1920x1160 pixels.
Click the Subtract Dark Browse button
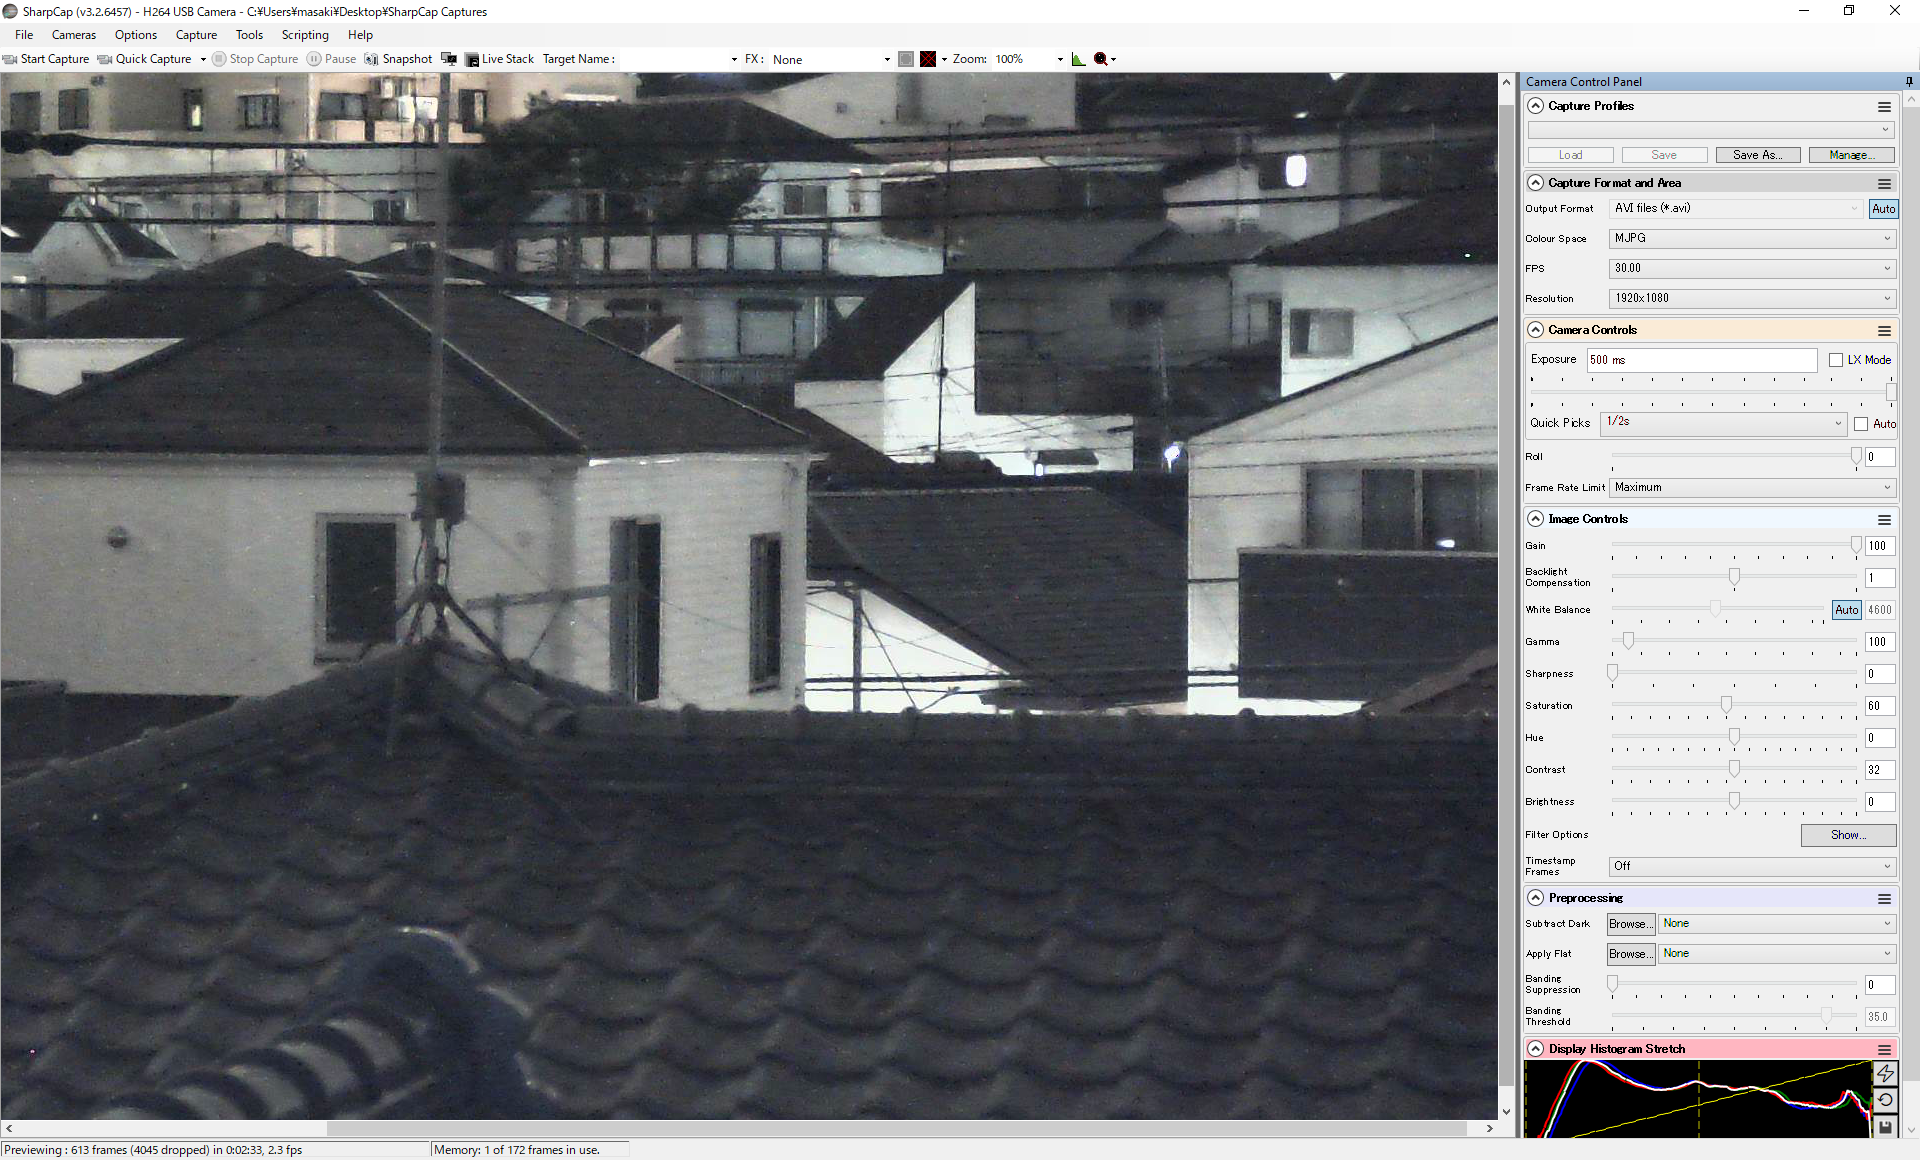(1630, 924)
